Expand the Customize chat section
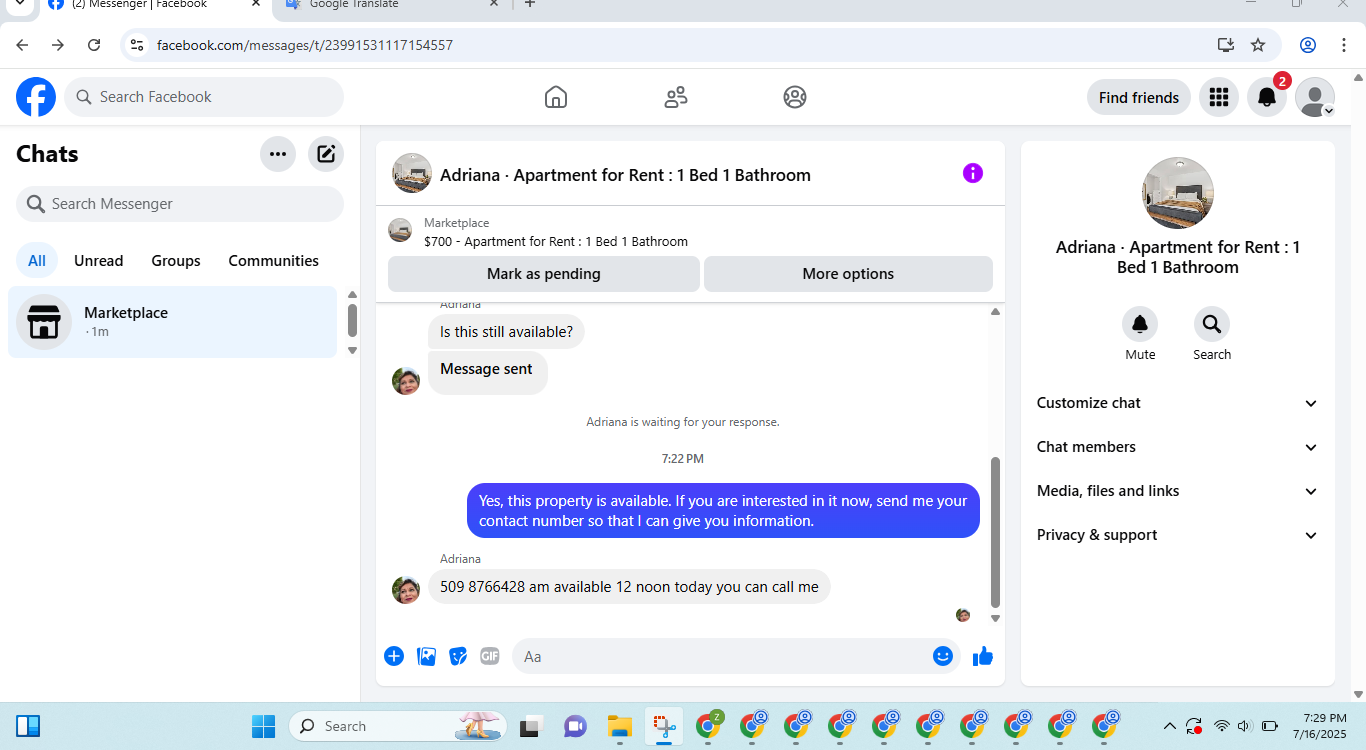 coord(1178,403)
